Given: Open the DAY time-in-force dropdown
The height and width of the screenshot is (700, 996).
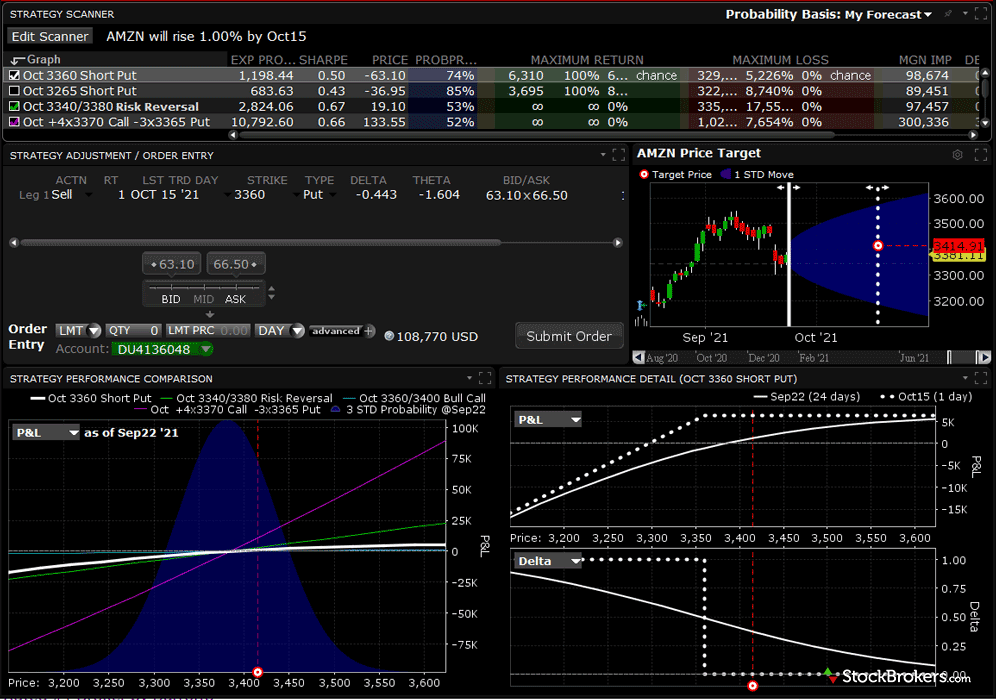Looking at the screenshot, I should pyautogui.click(x=279, y=330).
